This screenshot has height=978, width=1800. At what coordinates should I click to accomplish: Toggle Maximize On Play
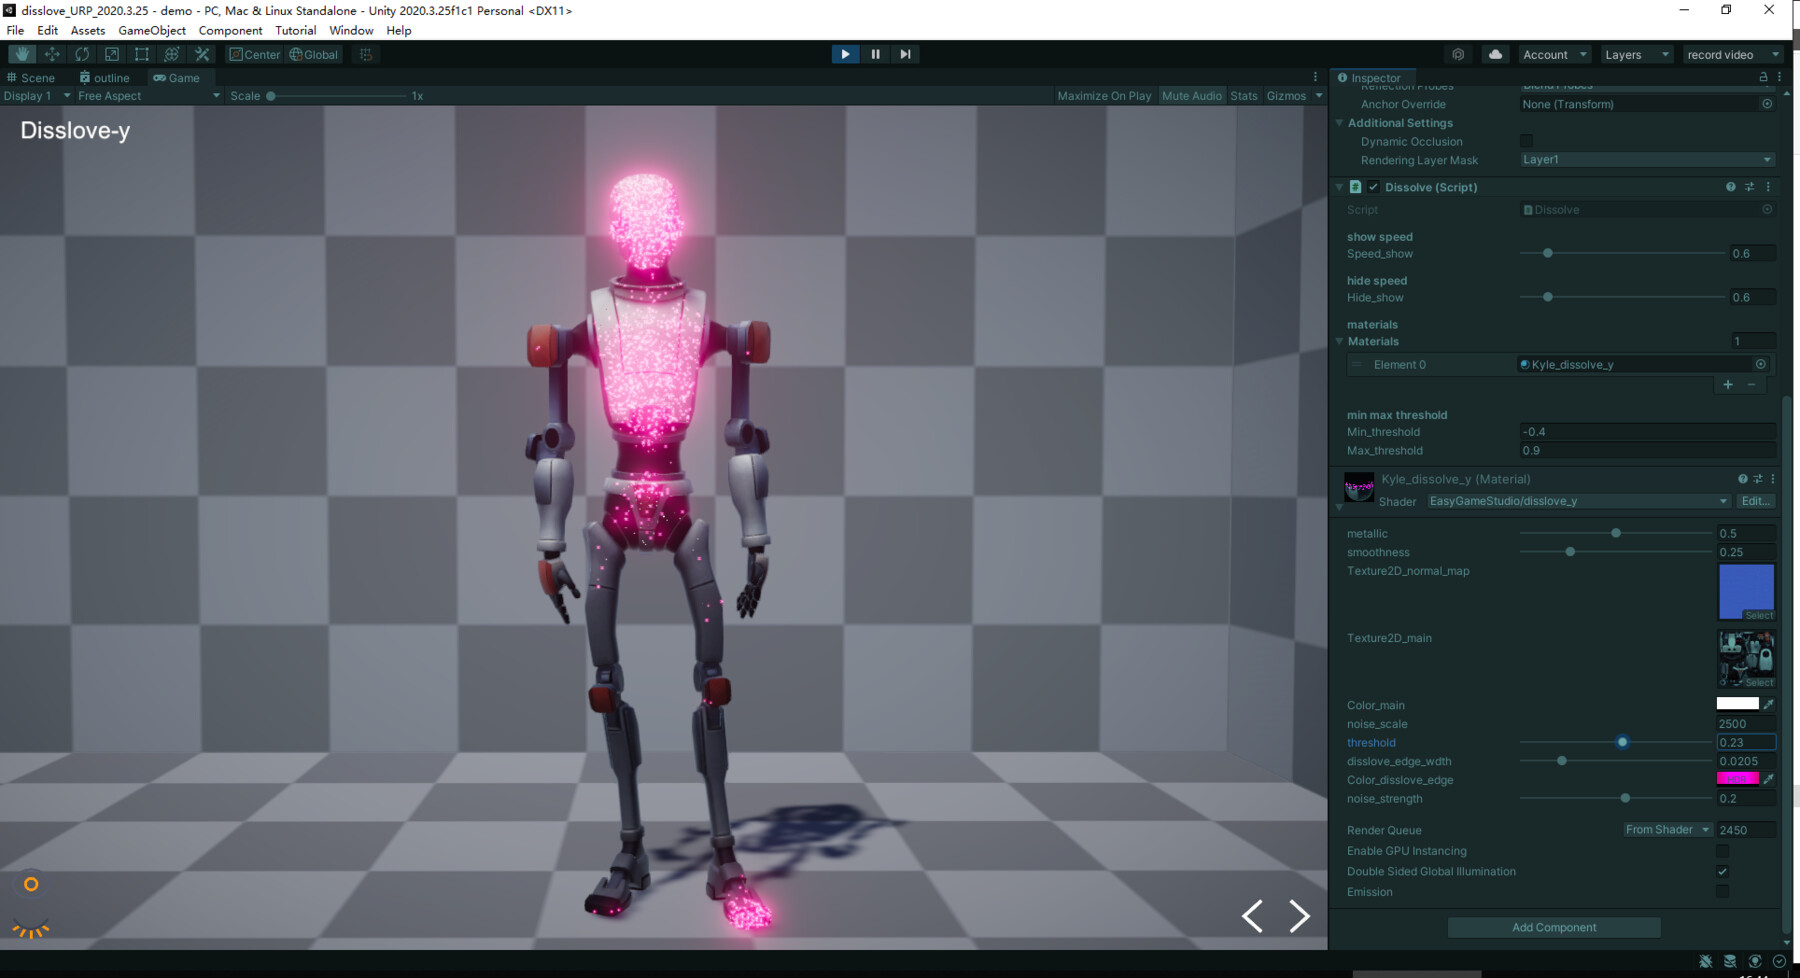(1104, 96)
